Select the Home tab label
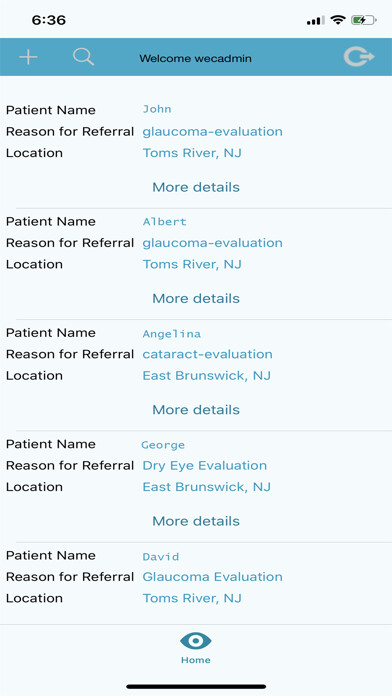Image resolution: width=392 pixels, height=696 pixels. [x=195, y=660]
